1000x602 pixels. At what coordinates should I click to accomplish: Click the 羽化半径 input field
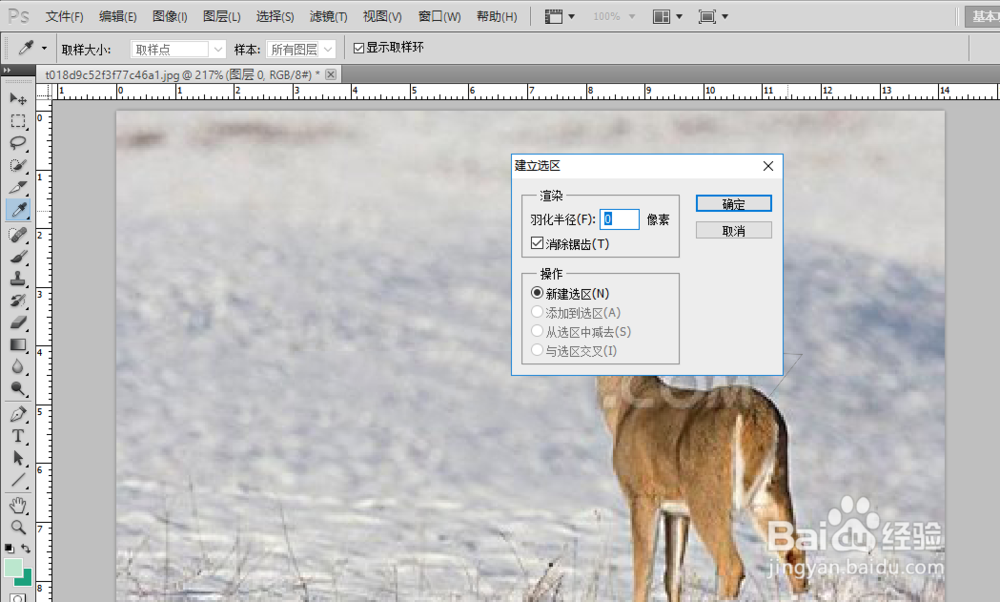click(x=619, y=219)
